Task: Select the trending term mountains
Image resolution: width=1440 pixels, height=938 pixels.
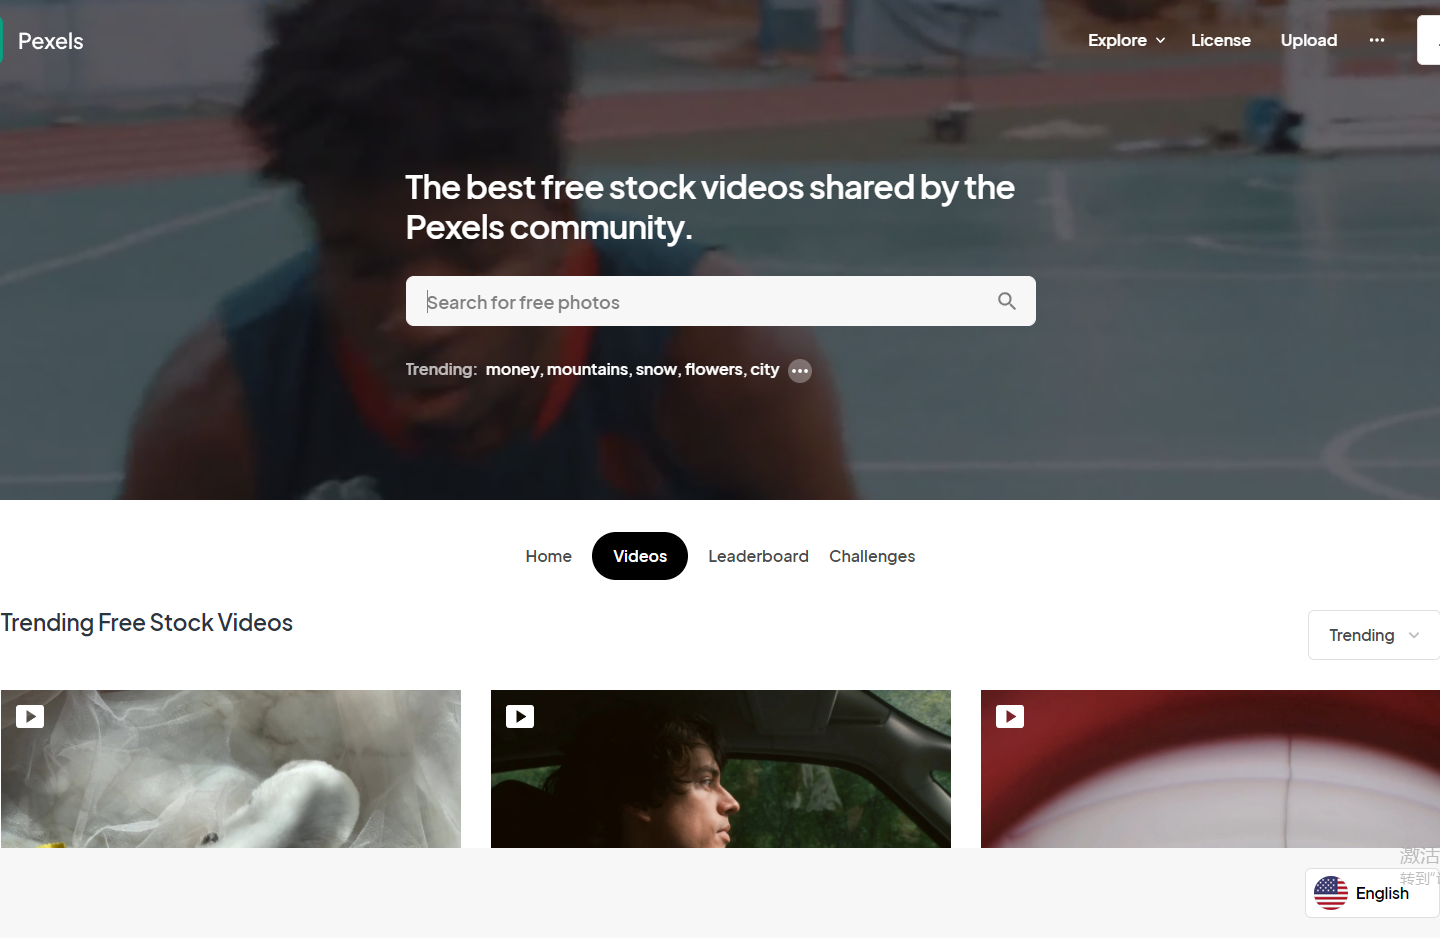Action: [x=587, y=369]
